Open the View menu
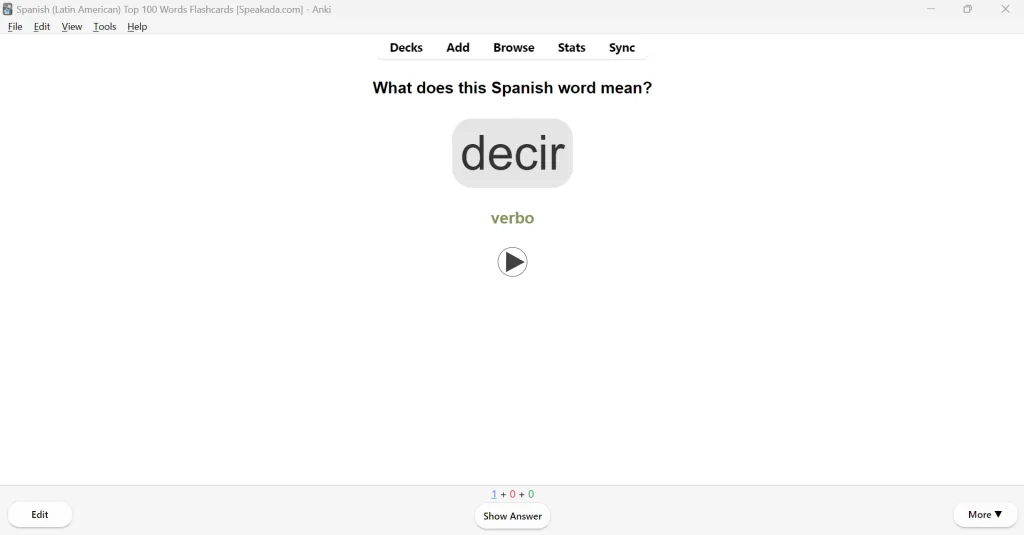 click(72, 27)
